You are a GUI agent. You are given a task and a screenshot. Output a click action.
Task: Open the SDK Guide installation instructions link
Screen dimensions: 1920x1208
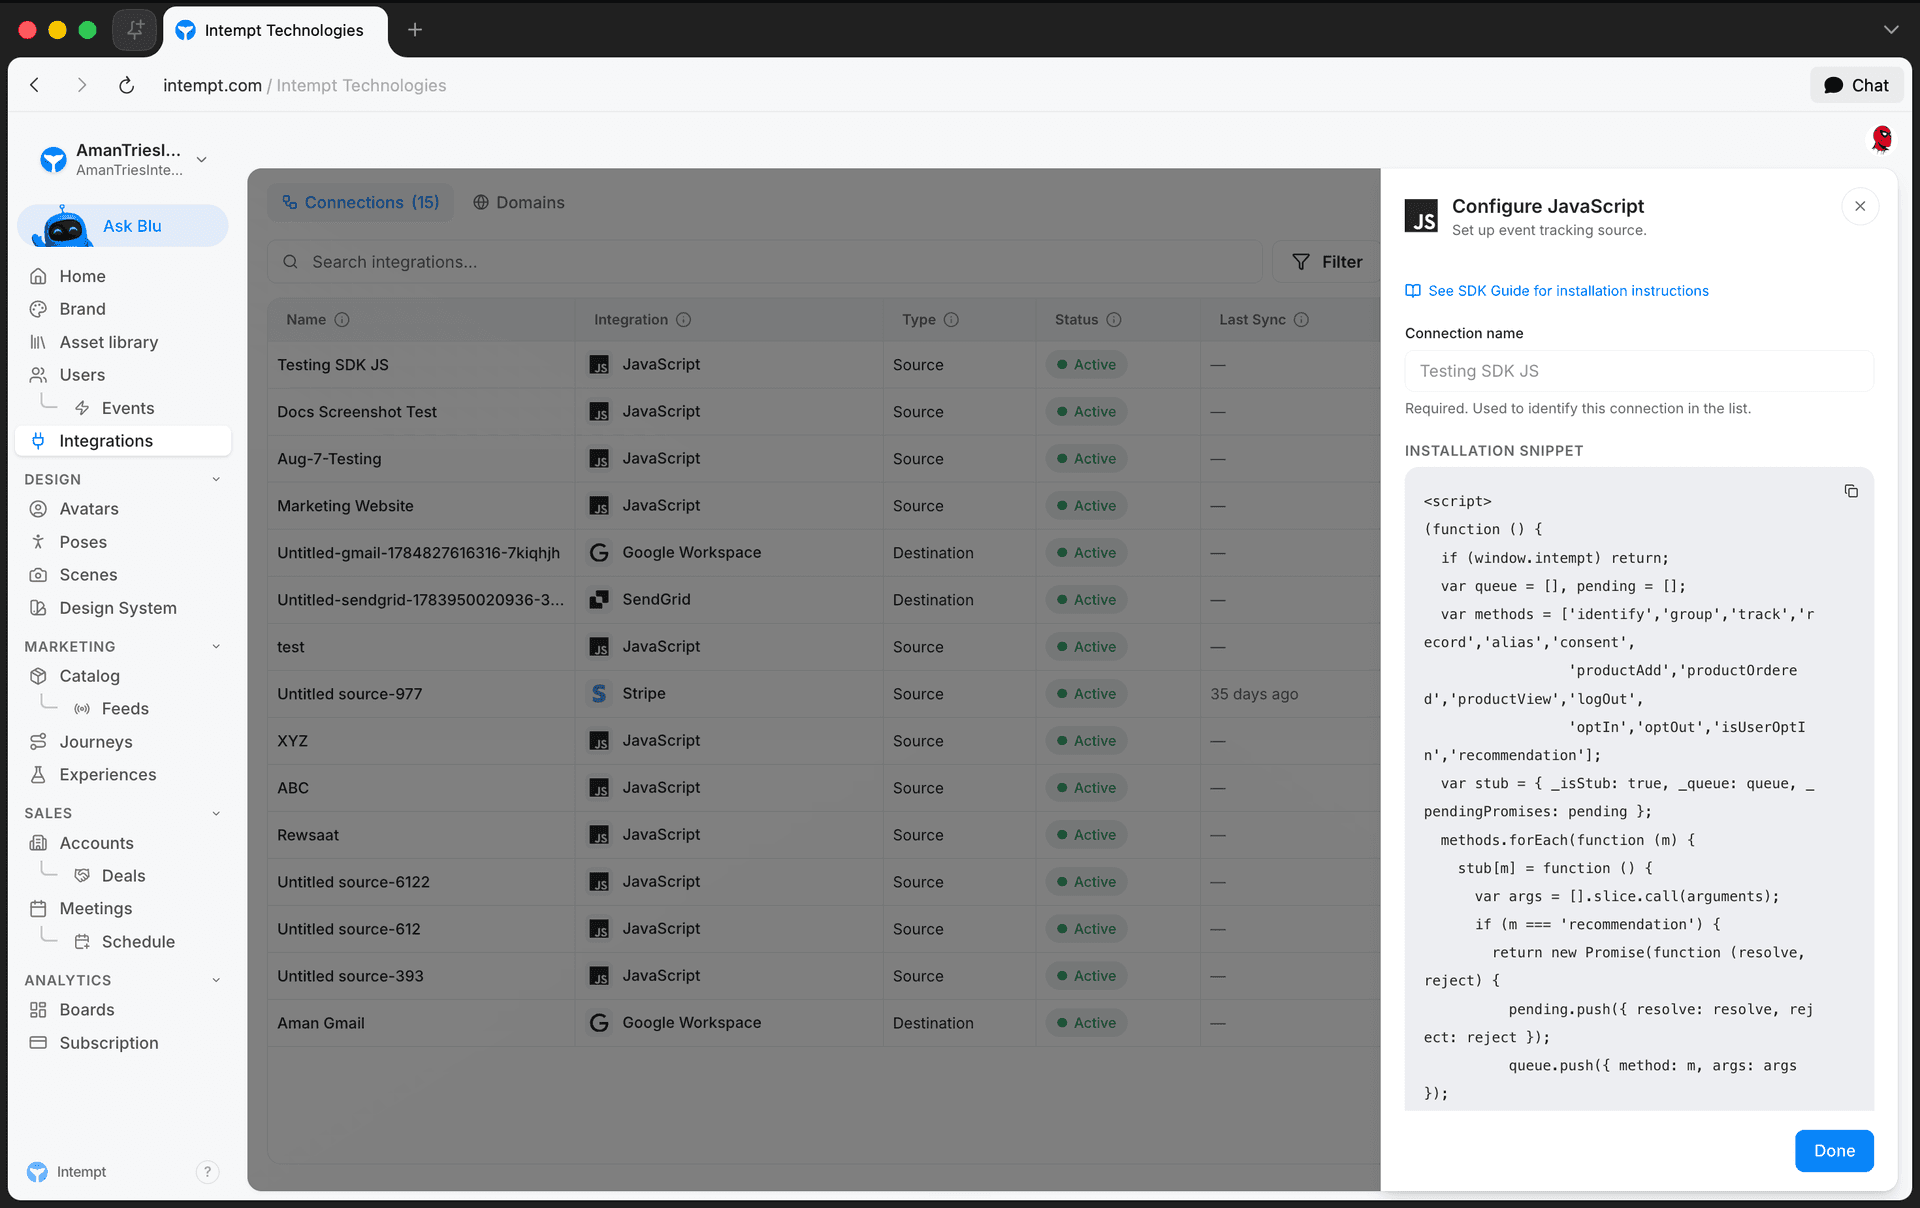point(1557,291)
